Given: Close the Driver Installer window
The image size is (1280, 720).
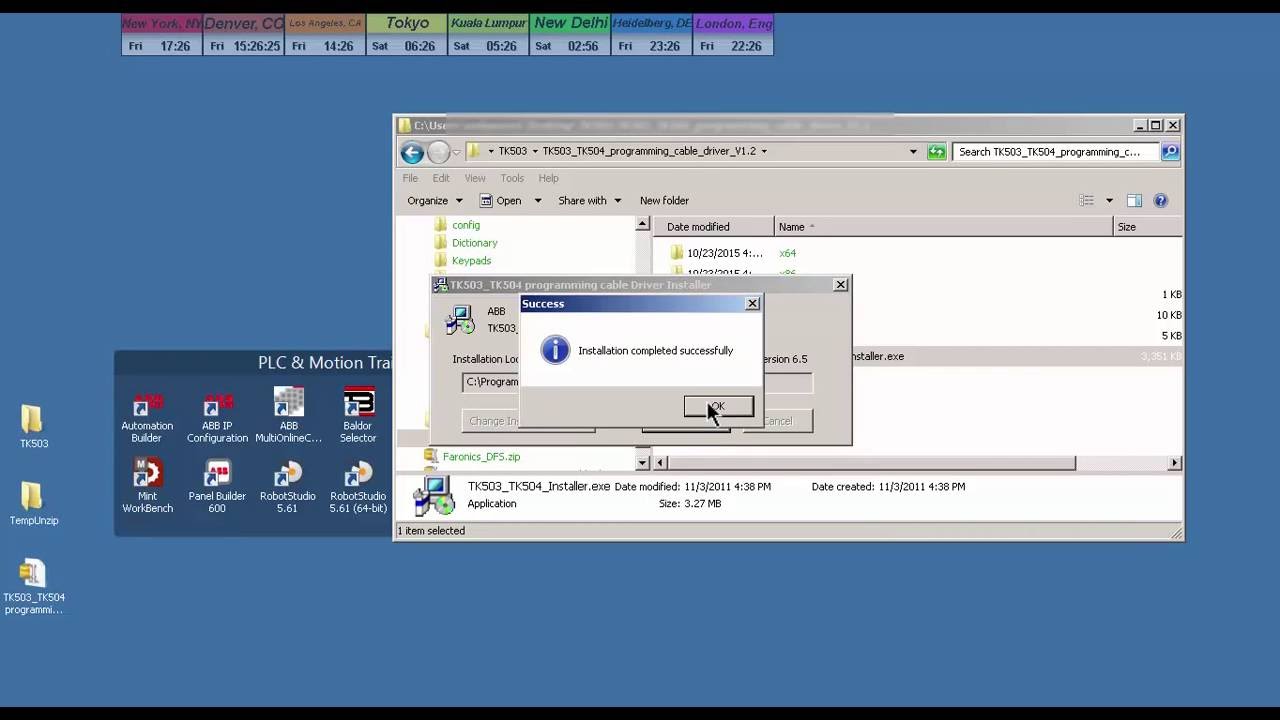Looking at the screenshot, I should click(x=840, y=285).
